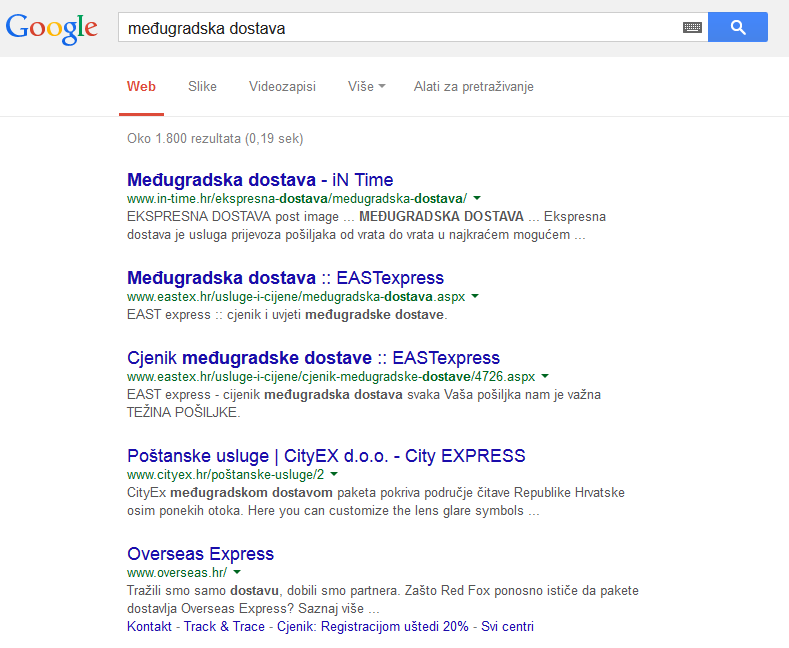Expand arrow next to 4726.aspx URL
Viewport: 789px width, 648px height.
pos(545,376)
